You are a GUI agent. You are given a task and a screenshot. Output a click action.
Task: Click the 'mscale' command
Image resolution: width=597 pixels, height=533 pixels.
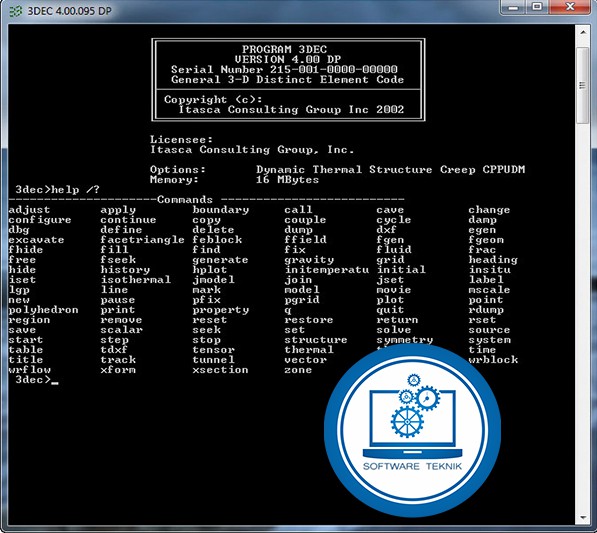489,290
